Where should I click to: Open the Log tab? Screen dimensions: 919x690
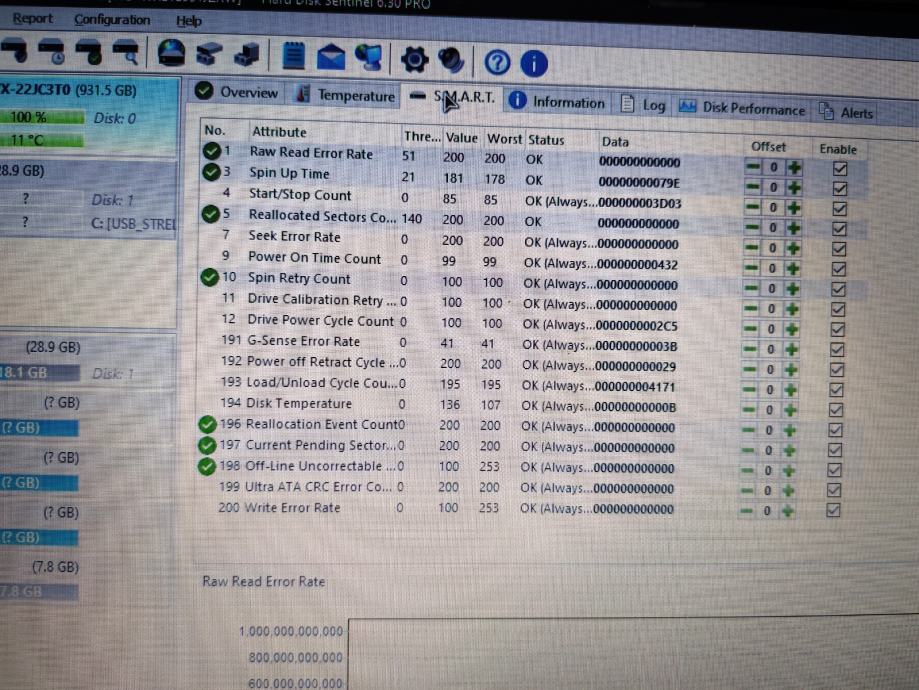point(644,105)
